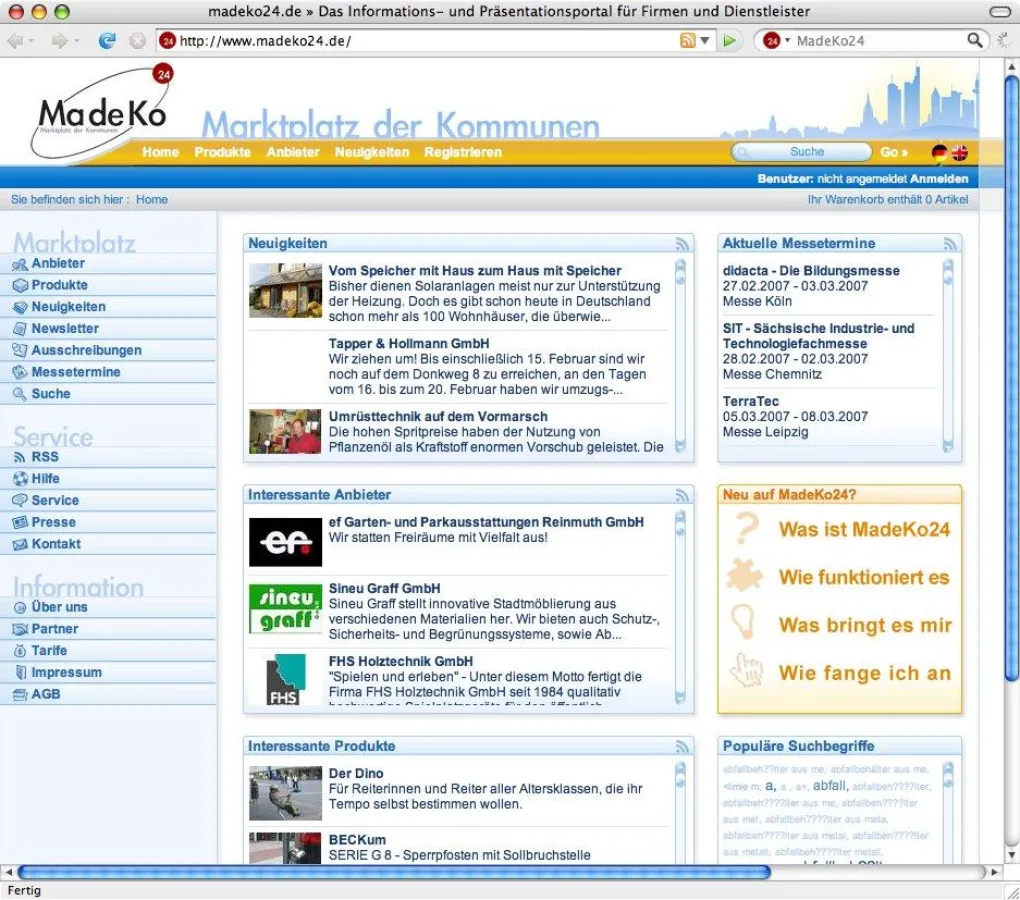The width and height of the screenshot is (1020, 900).
Task: Toggle the orange RSS feed icon in the address bar
Action: point(688,41)
